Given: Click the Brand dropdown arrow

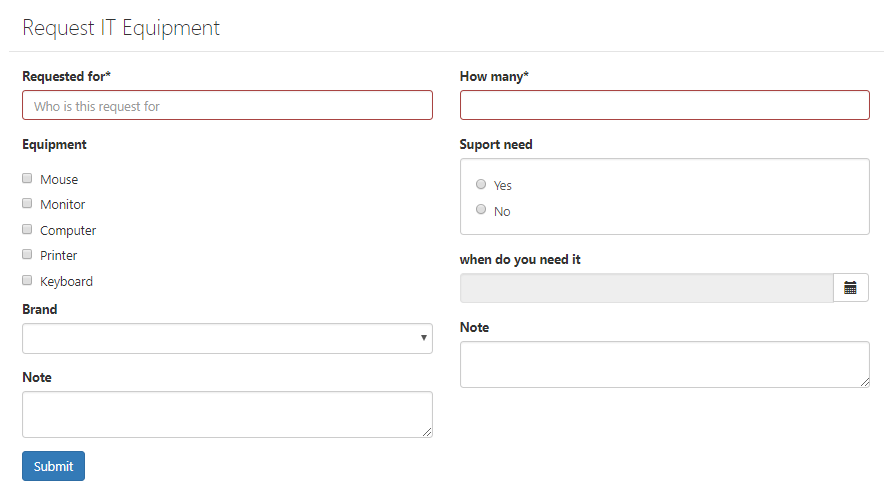Looking at the screenshot, I should click(x=424, y=338).
